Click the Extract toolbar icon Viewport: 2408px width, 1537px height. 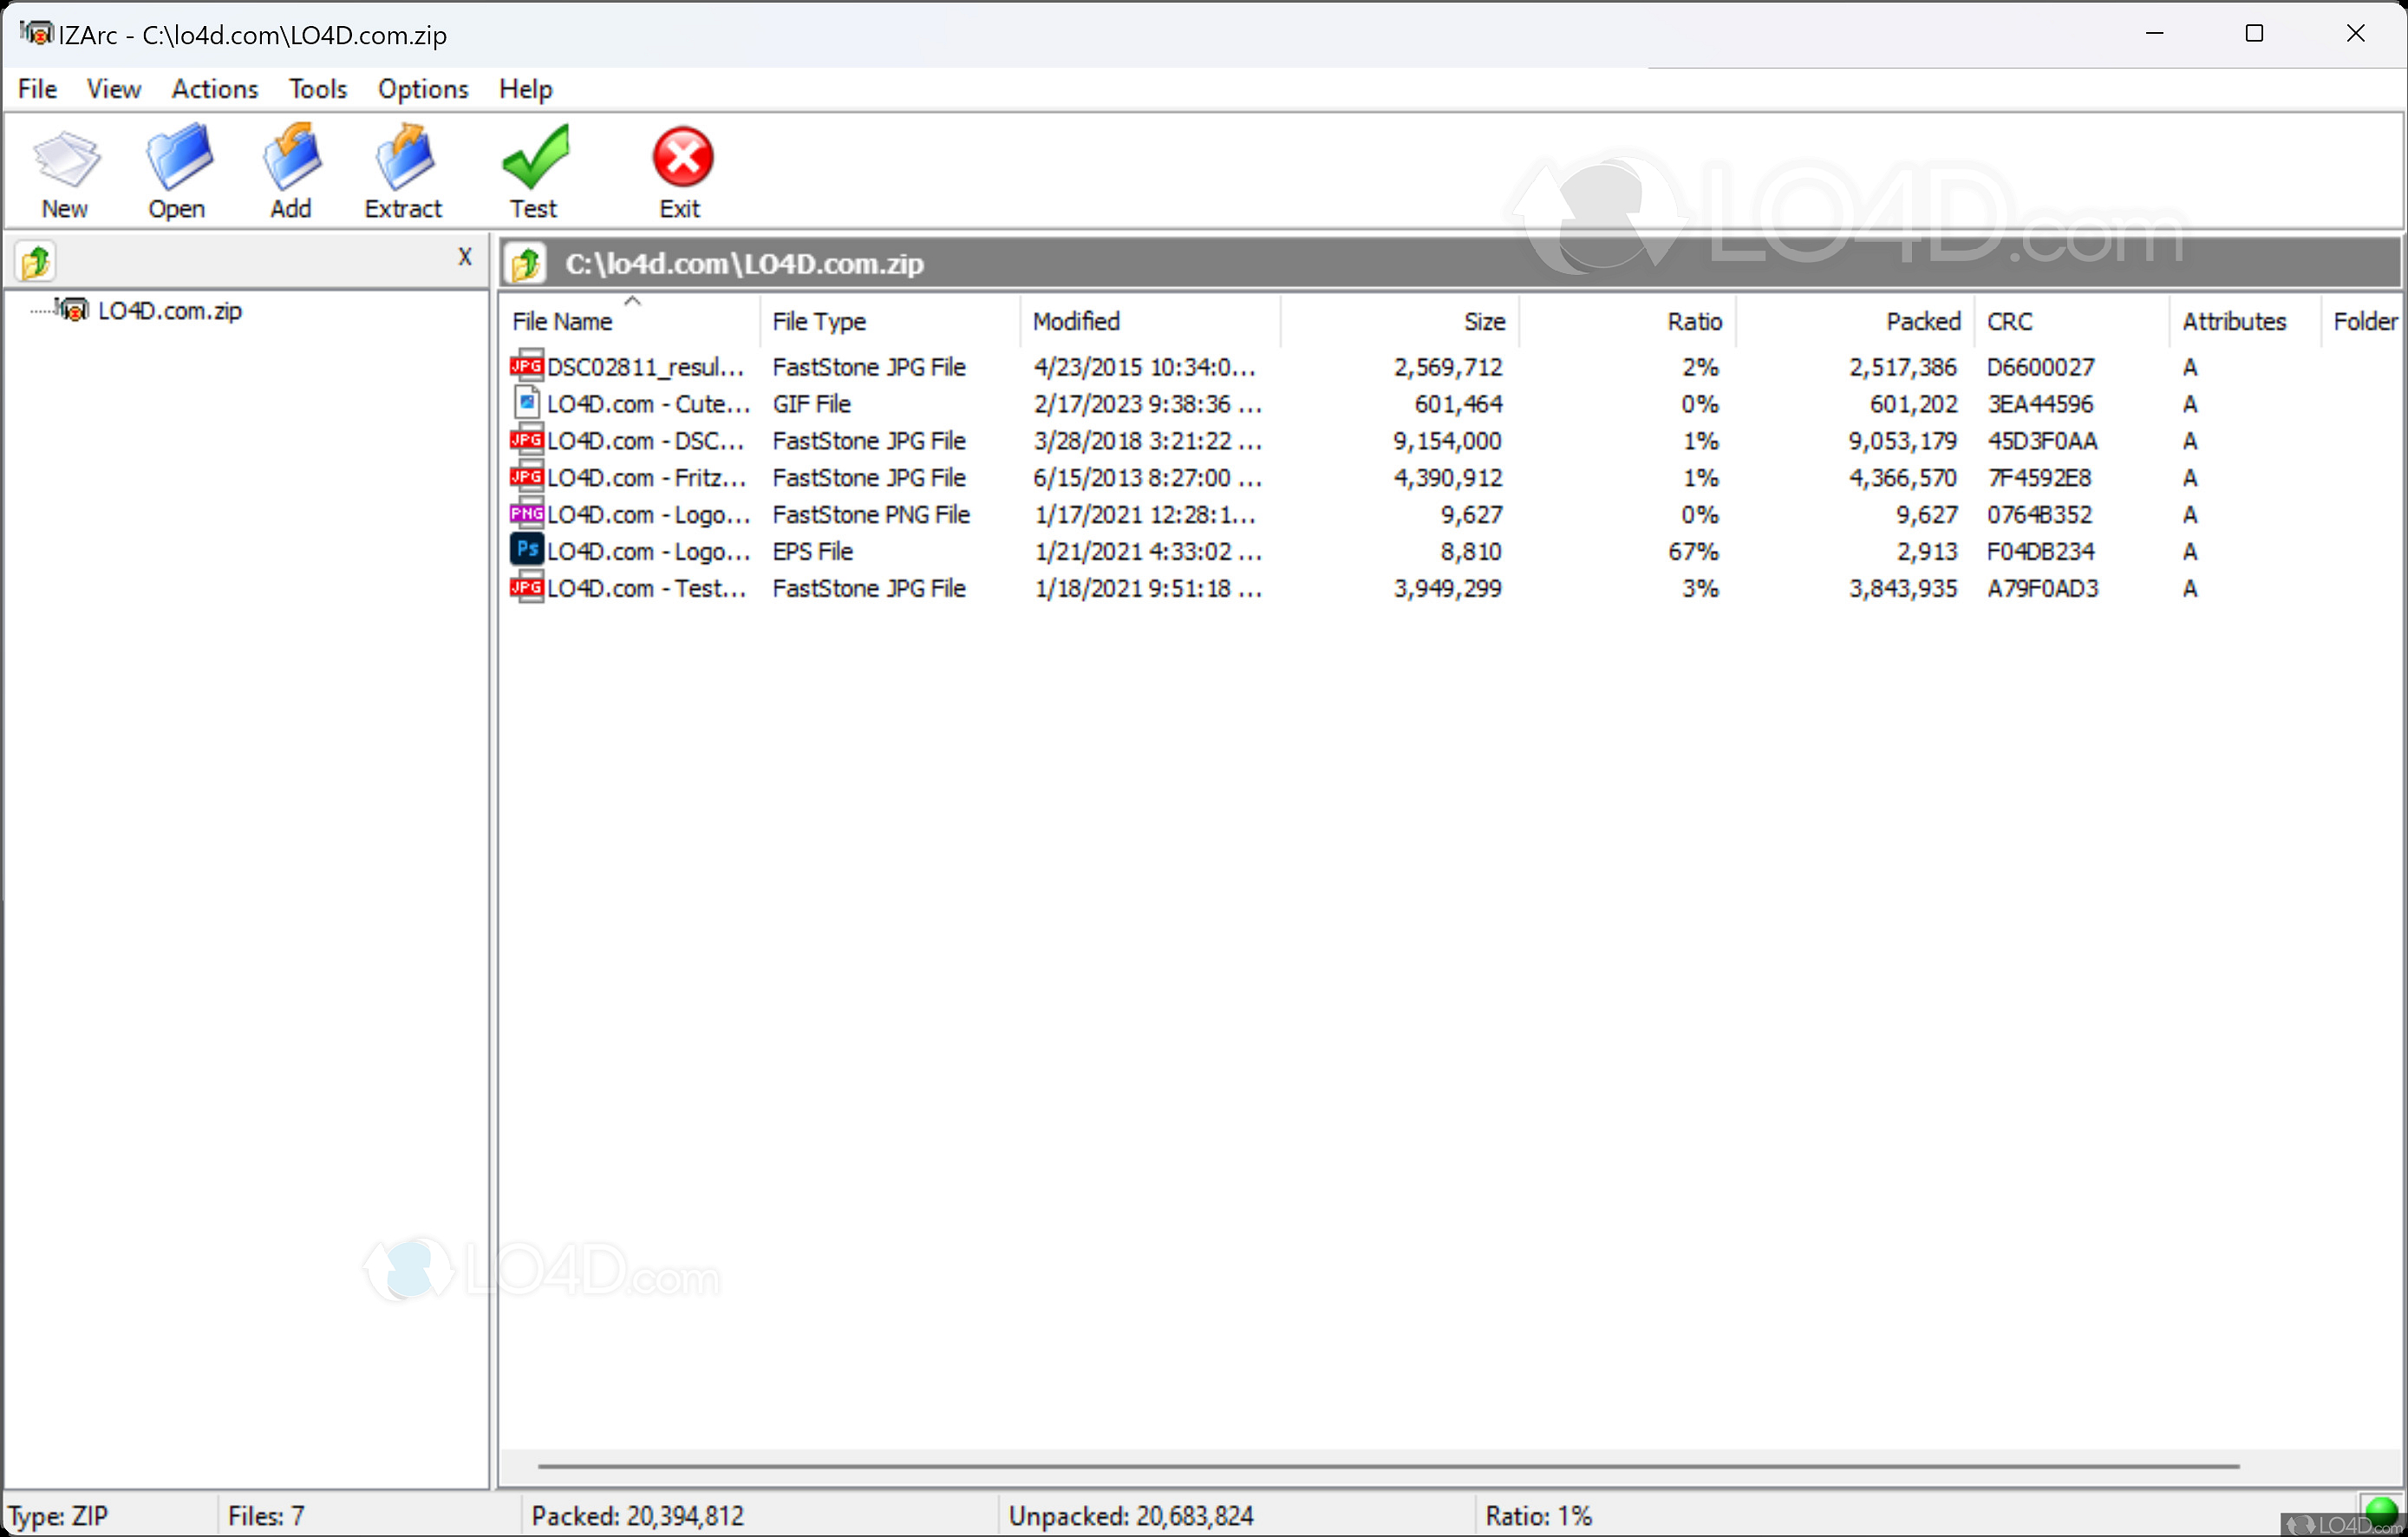[403, 158]
